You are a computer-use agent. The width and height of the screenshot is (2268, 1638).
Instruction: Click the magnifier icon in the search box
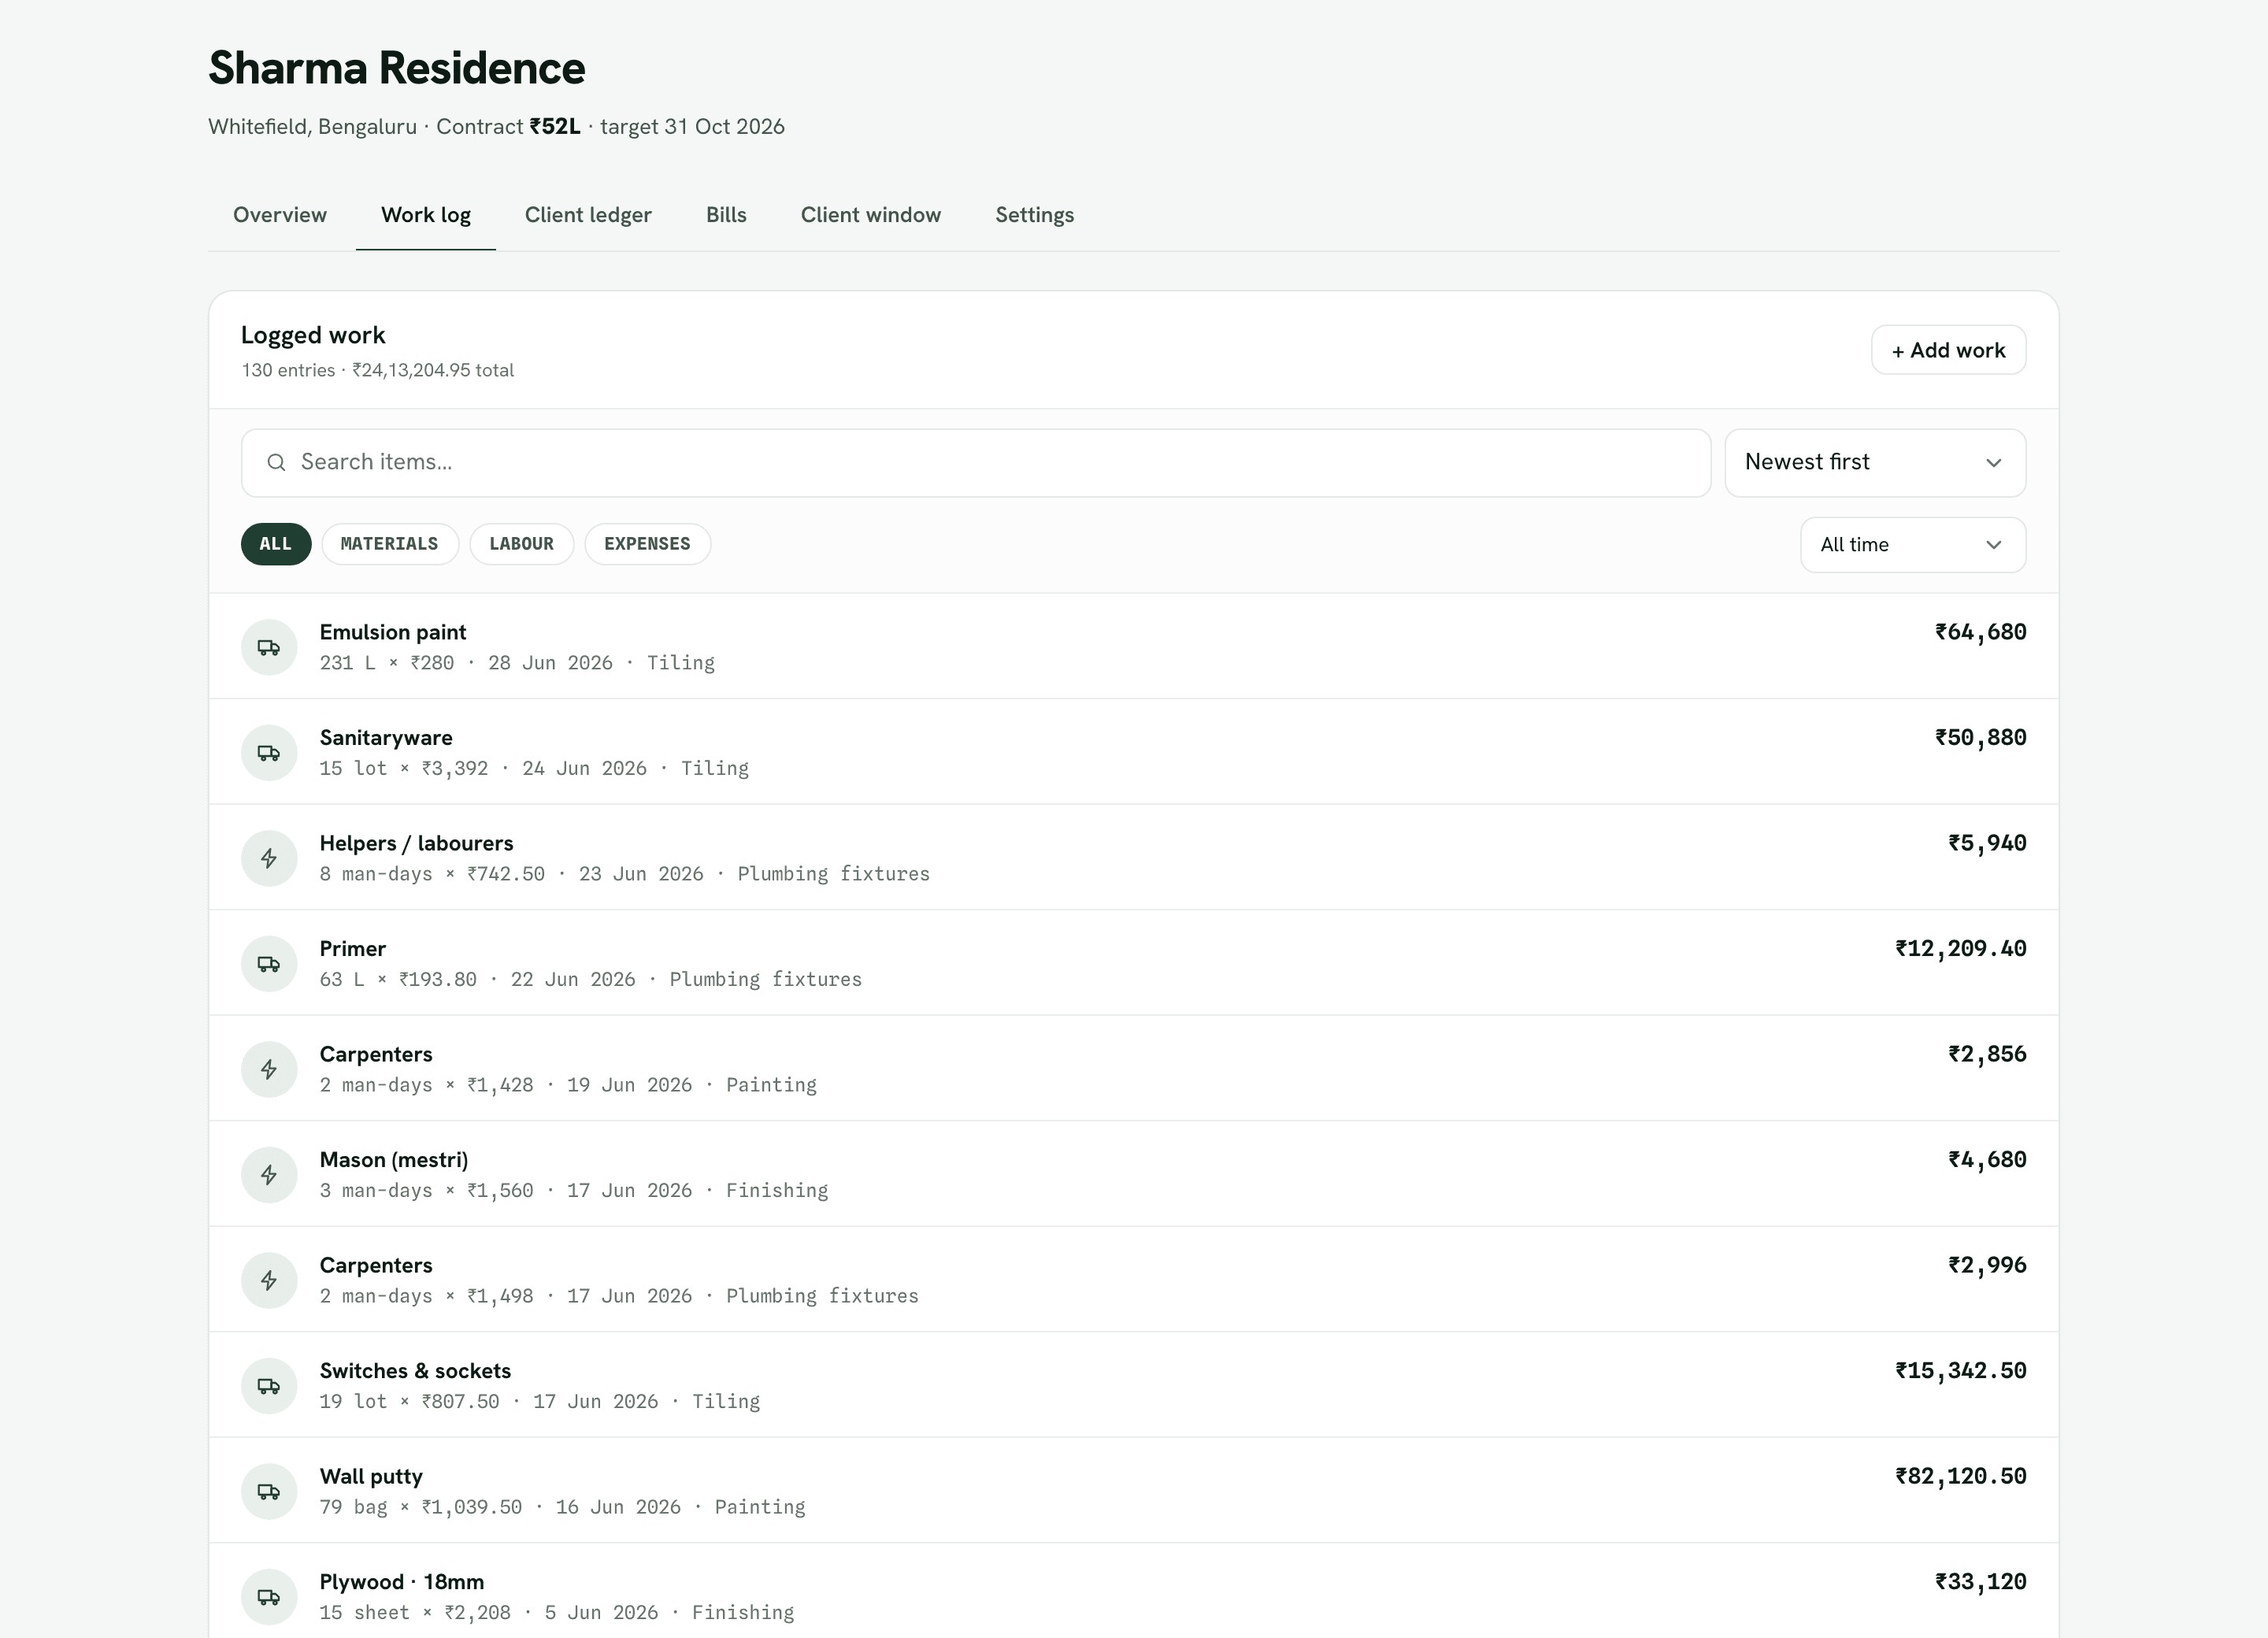pos(276,462)
